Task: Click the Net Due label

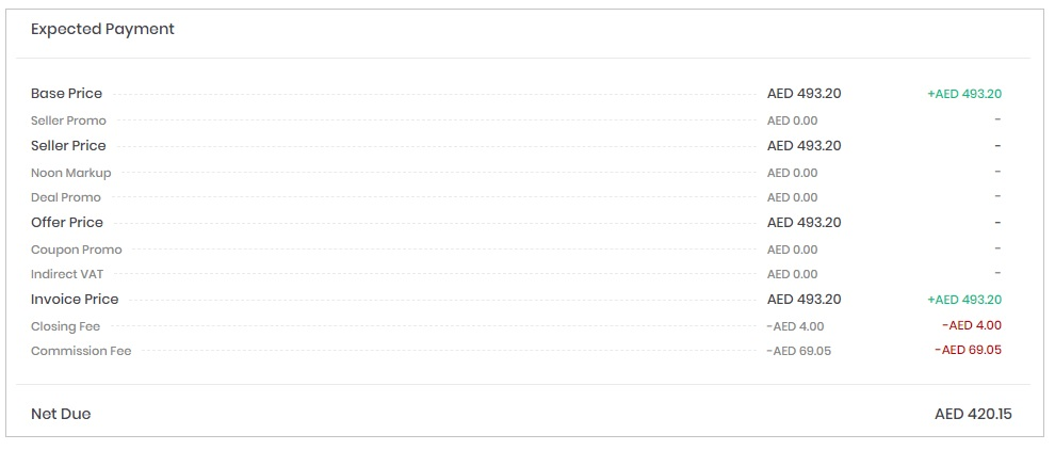Action: point(60,414)
